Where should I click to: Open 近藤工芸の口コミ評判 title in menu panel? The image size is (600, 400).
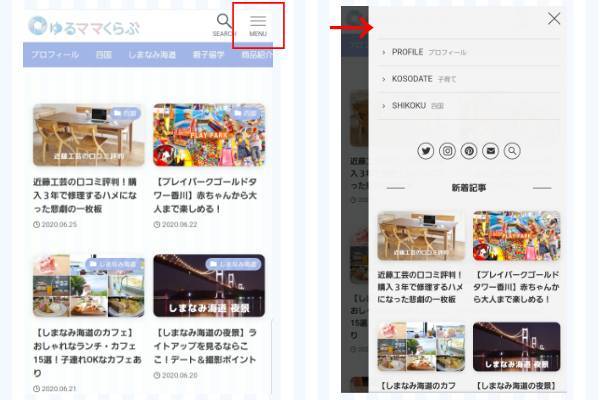point(420,287)
